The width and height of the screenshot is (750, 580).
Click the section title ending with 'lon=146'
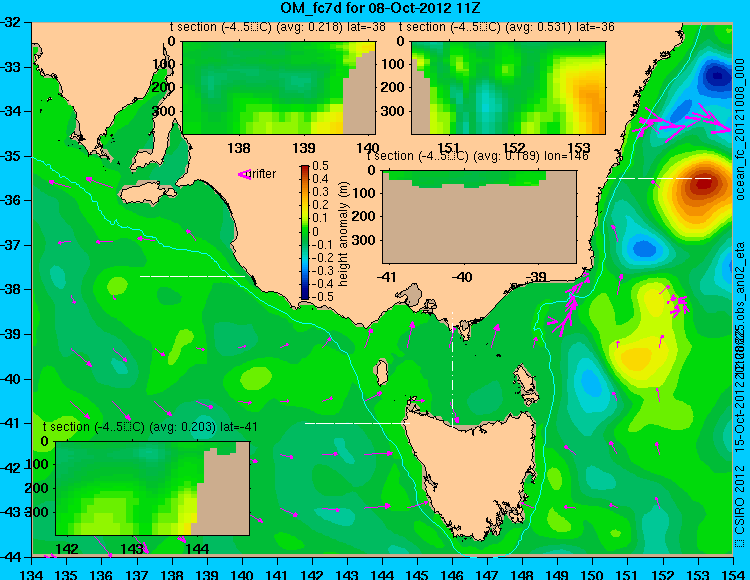[477, 156]
